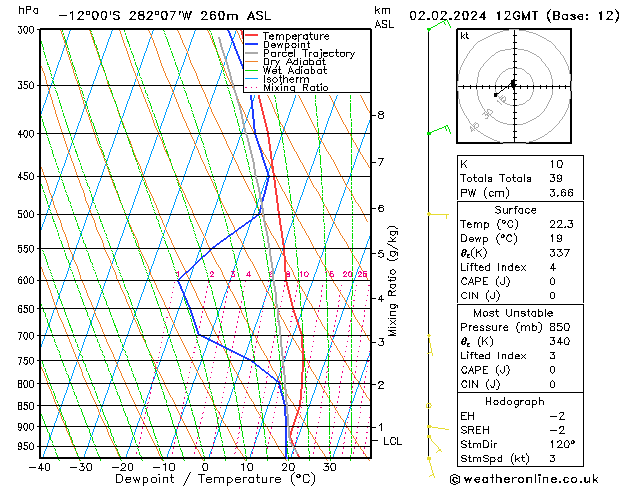Select the Dewpoint legend entry

click(x=286, y=45)
